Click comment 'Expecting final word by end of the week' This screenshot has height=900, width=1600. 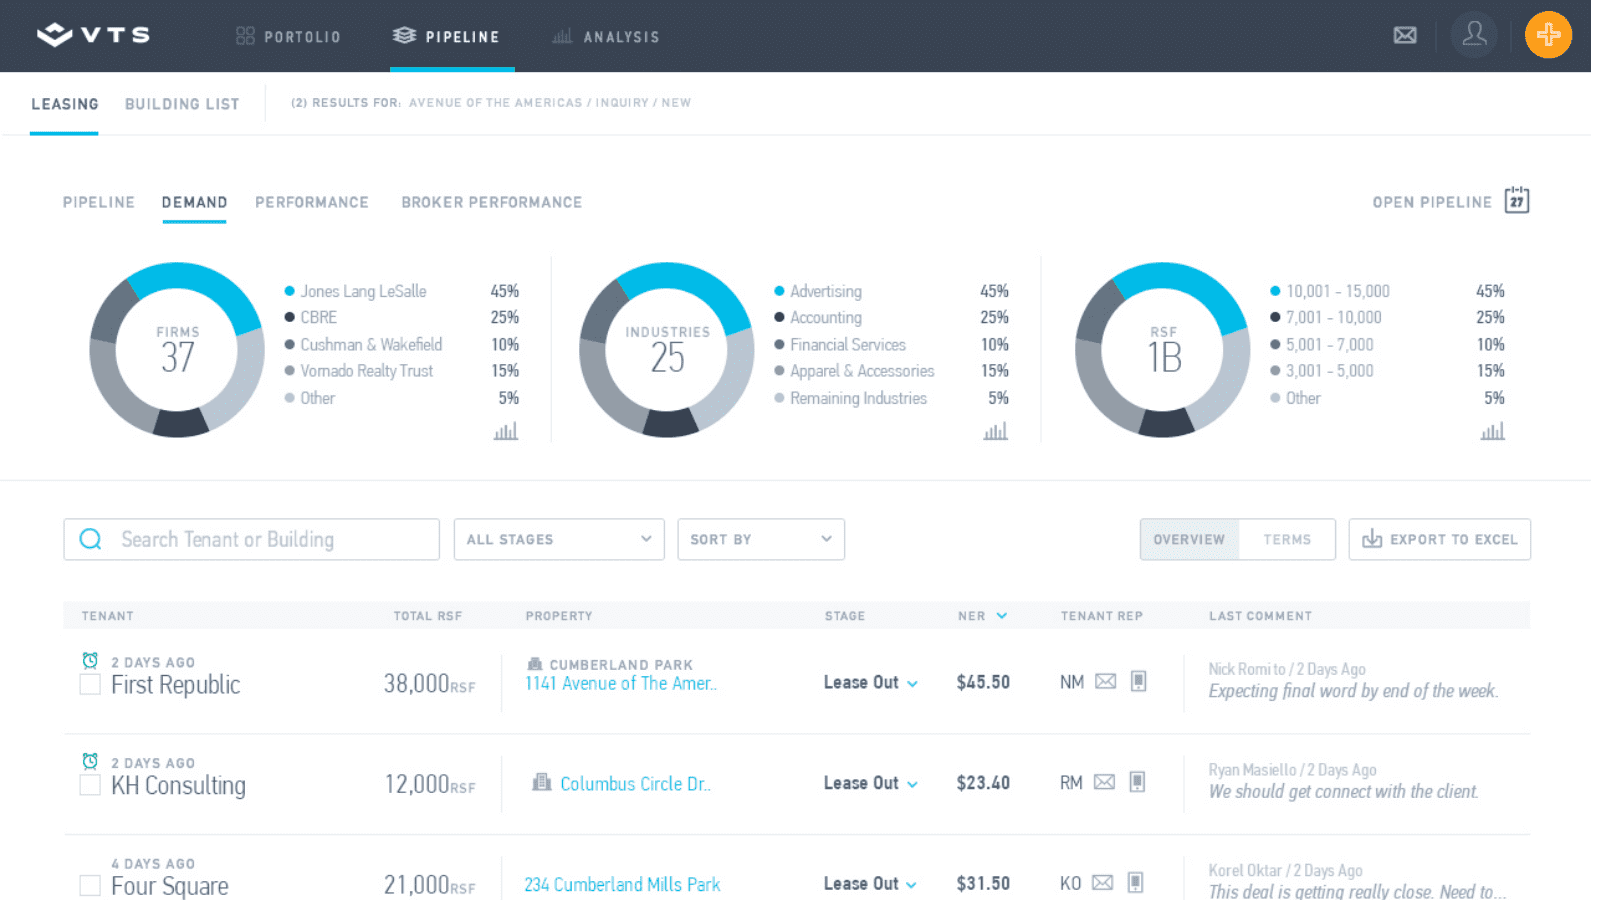(x=1353, y=691)
